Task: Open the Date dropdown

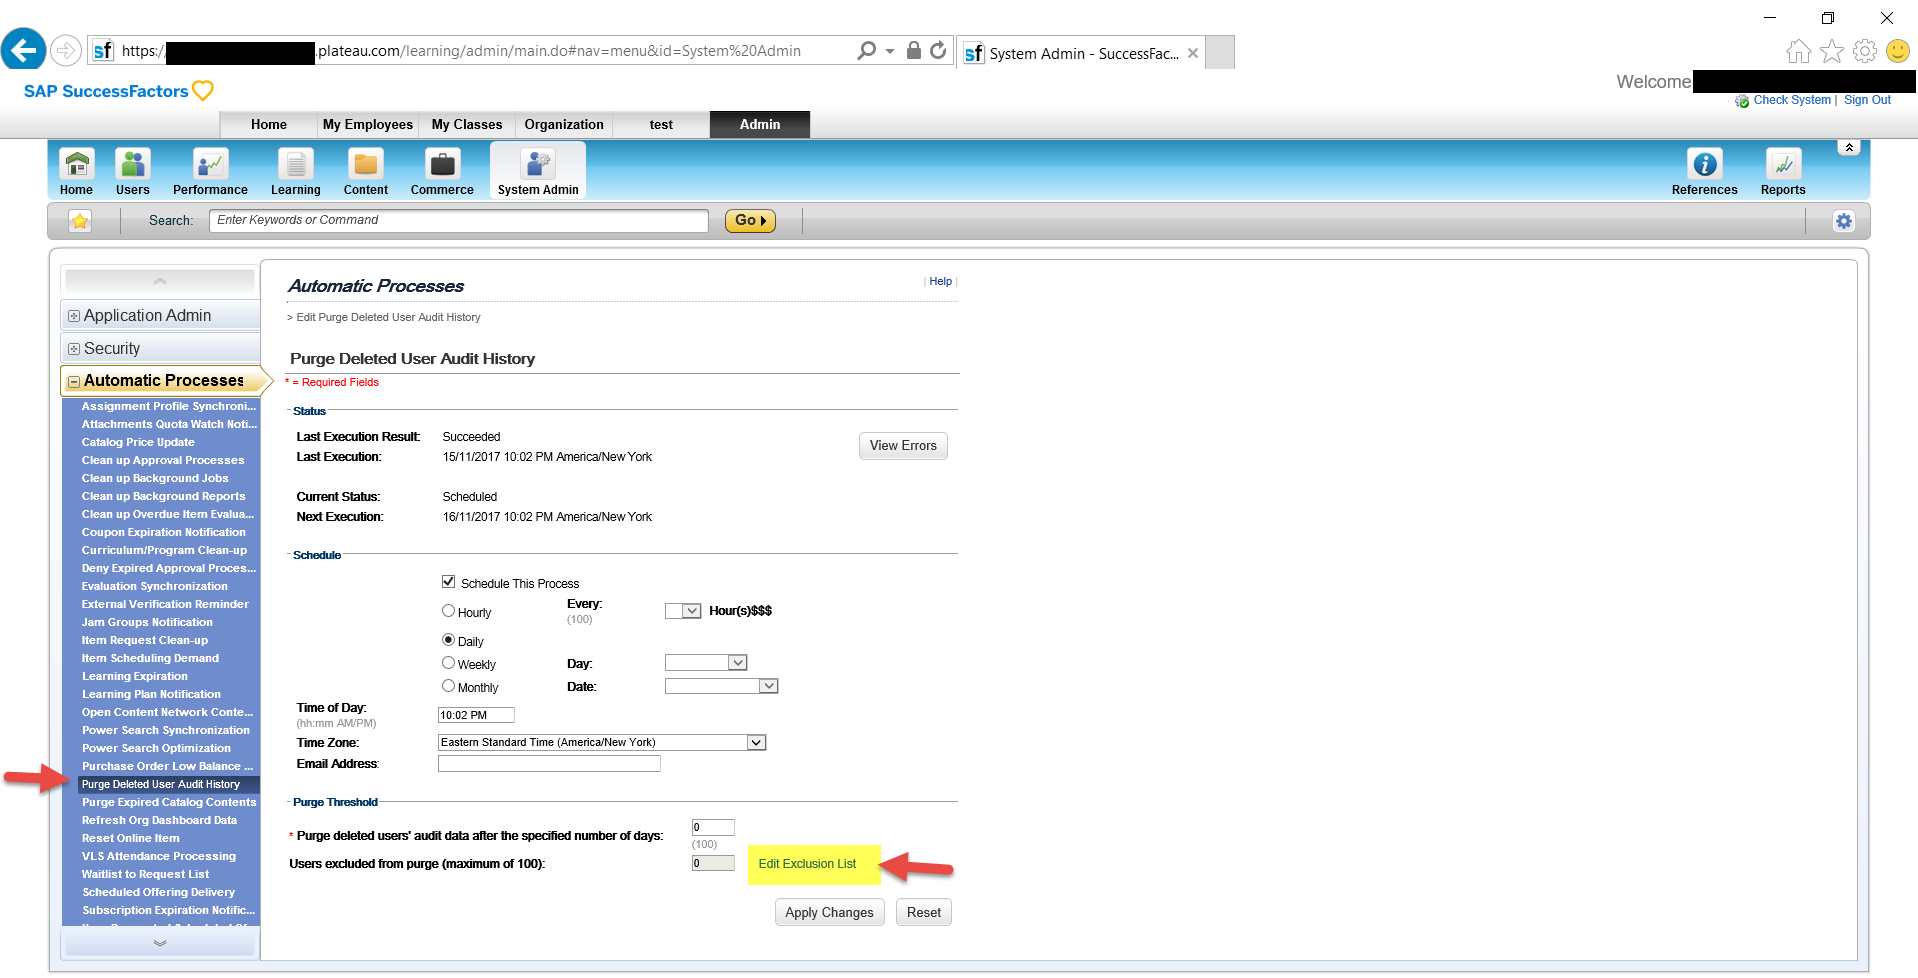Action: (x=721, y=686)
